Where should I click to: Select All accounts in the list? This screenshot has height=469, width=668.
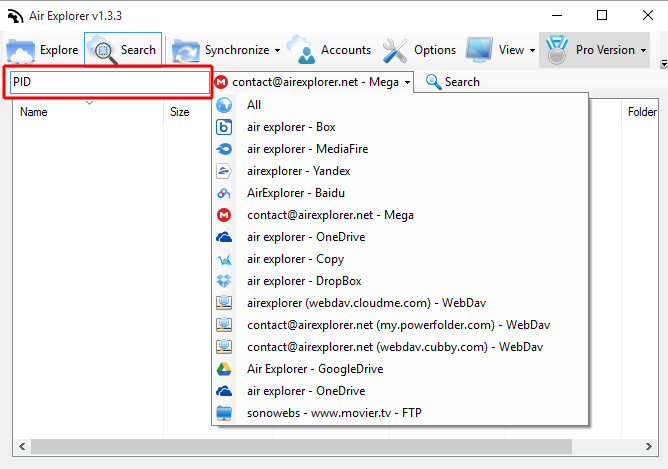point(400,105)
